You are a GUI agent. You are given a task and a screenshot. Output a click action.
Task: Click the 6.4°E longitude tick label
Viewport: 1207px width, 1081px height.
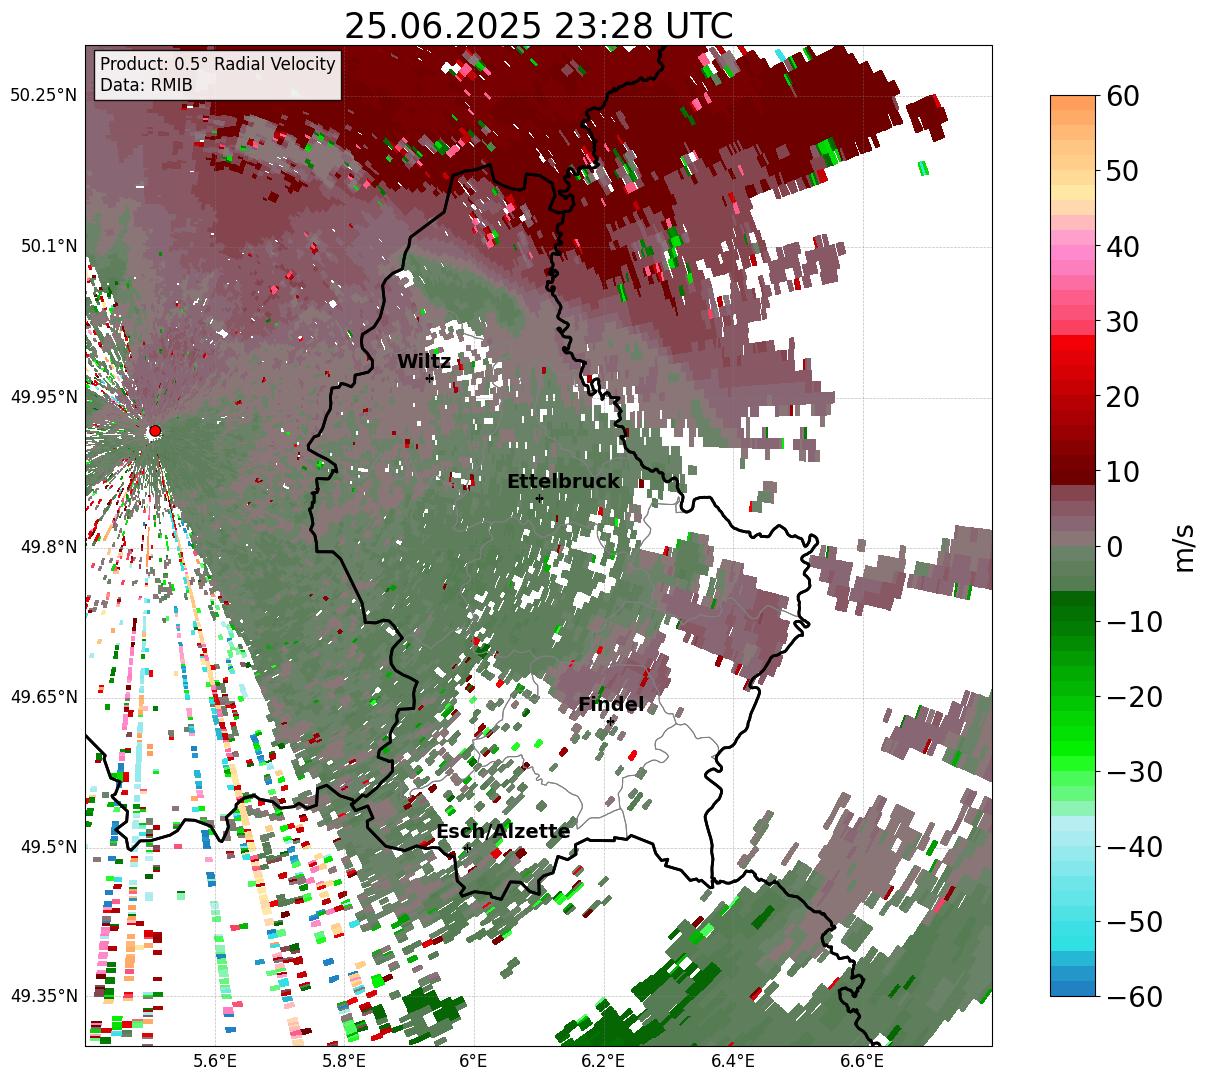[733, 1061]
